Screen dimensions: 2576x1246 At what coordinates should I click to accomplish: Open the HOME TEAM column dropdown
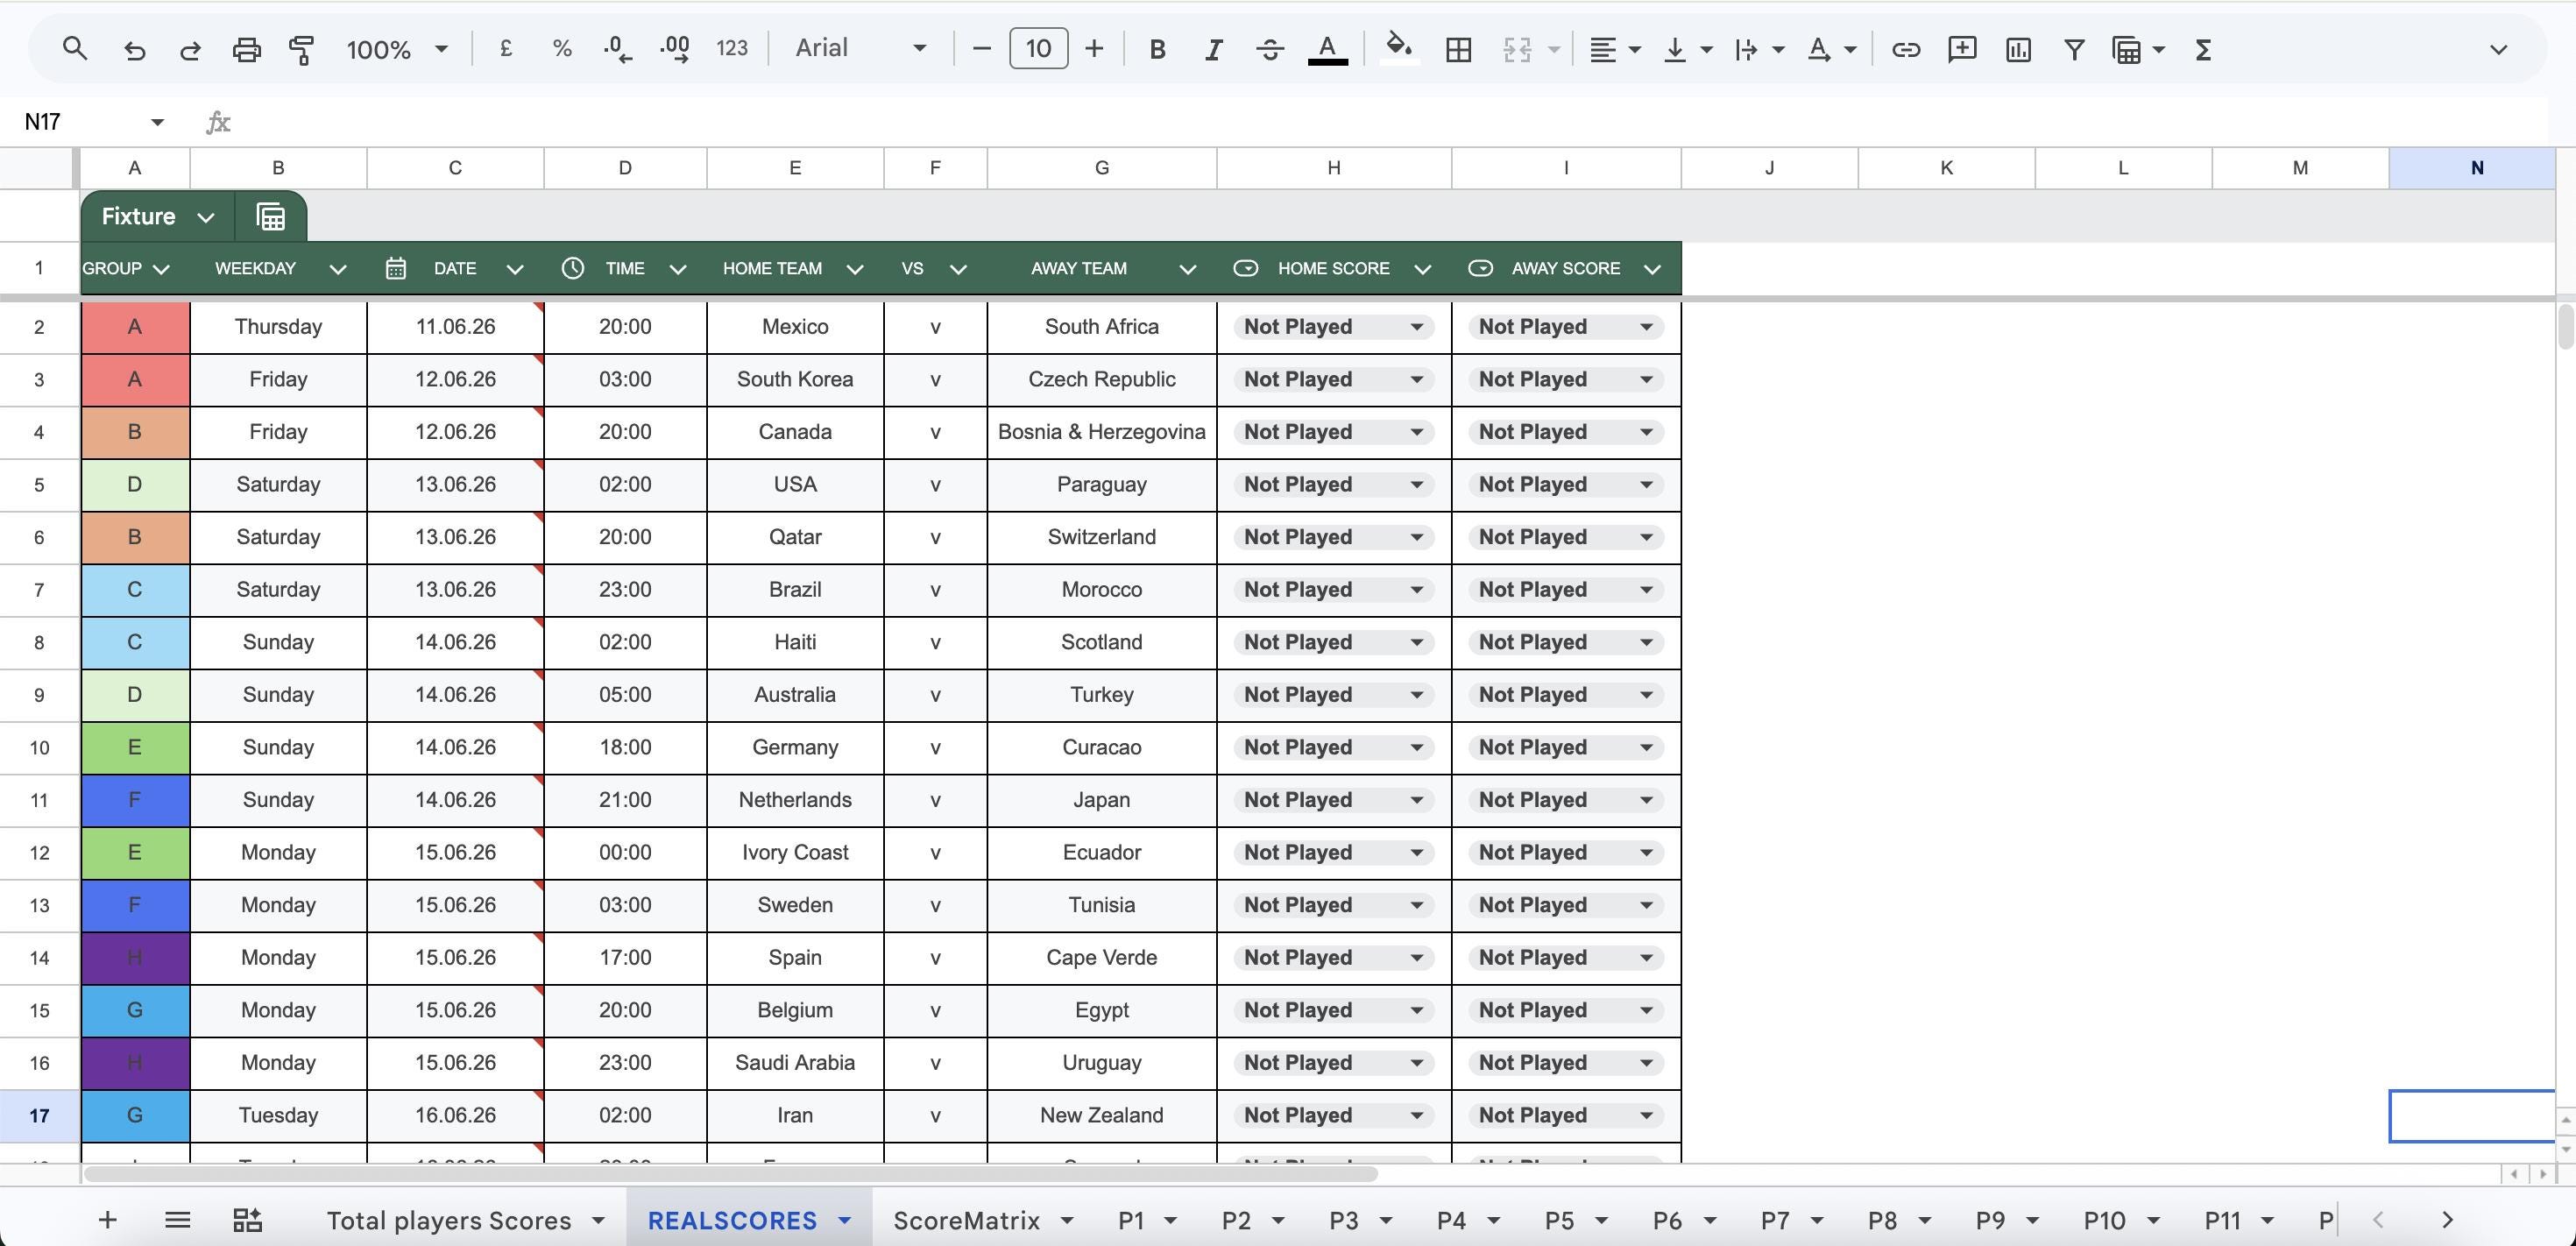(x=855, y=269)
